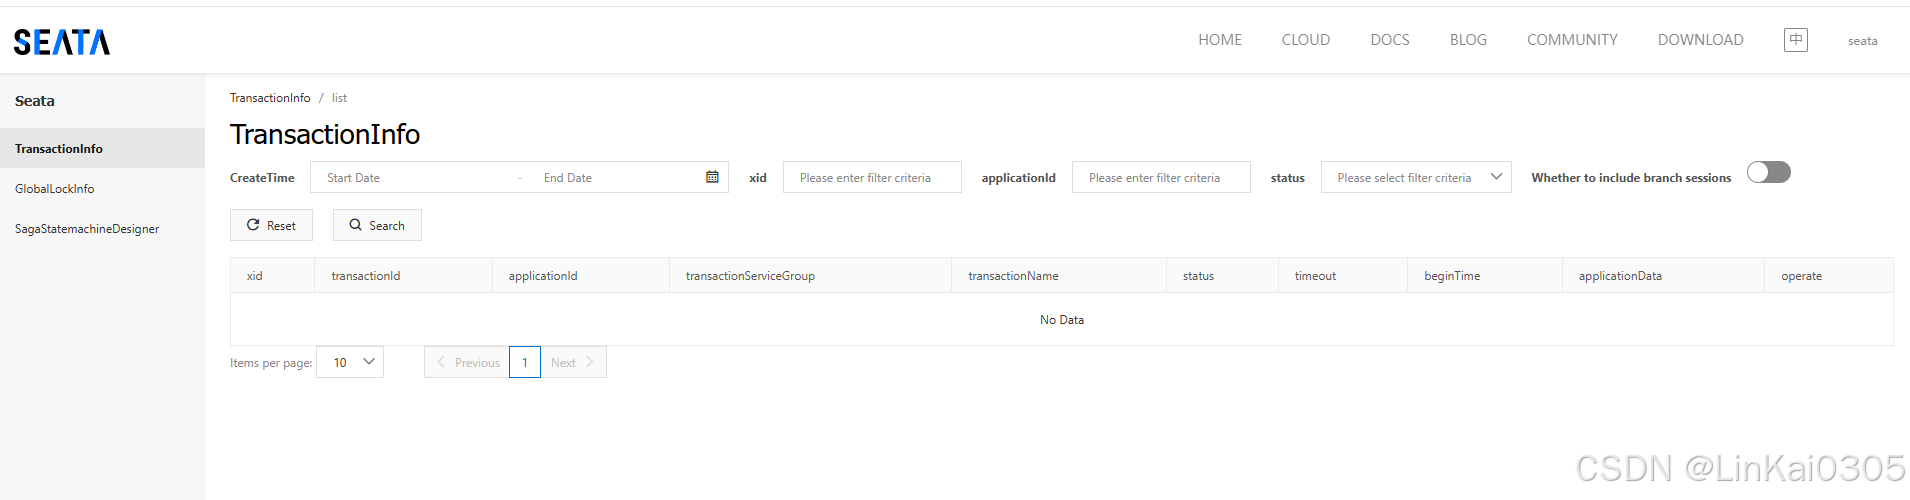1910x500 pixels.
Task: Switch language with the 中 icon
Action: point(1796,40)
